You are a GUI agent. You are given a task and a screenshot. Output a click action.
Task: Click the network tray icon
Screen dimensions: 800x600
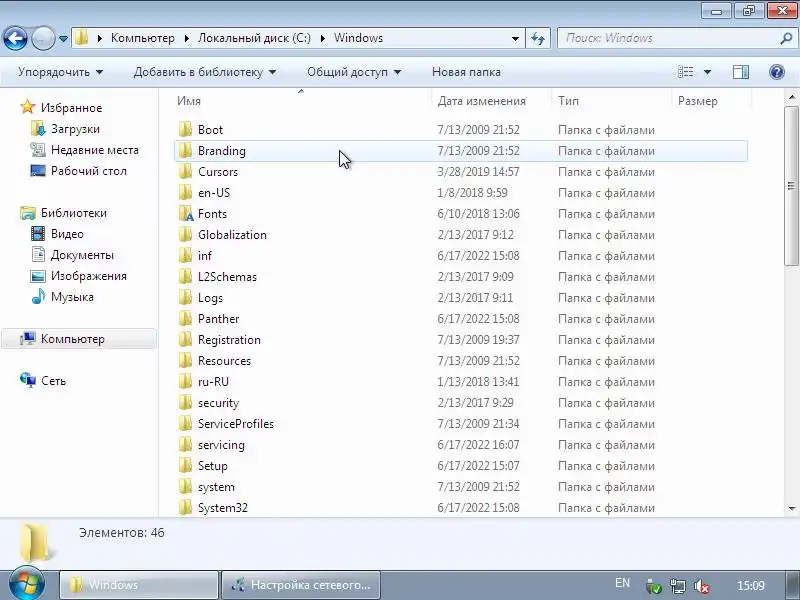(x=678, y=587)
